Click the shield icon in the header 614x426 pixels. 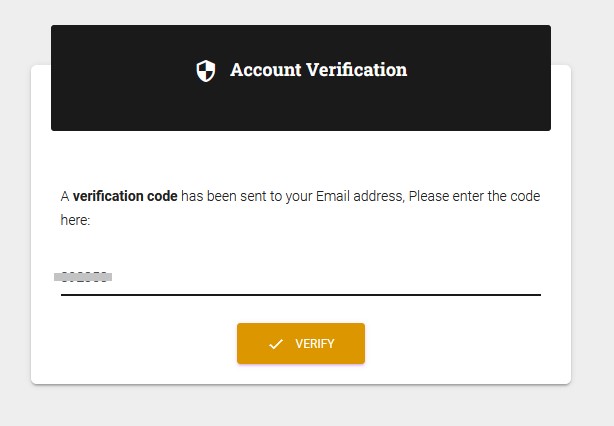[x=206, y=71]
